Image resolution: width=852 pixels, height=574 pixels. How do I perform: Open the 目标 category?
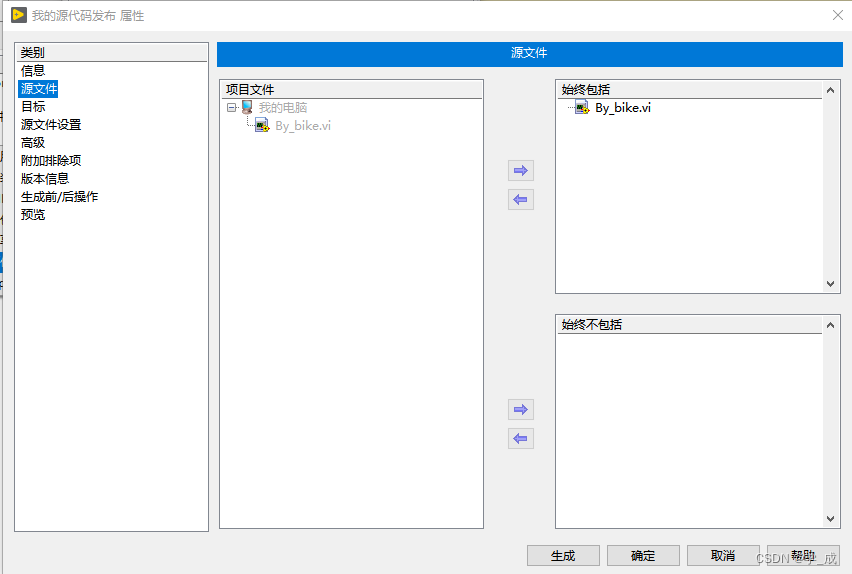pyautogui.click(x=33, y=107)
